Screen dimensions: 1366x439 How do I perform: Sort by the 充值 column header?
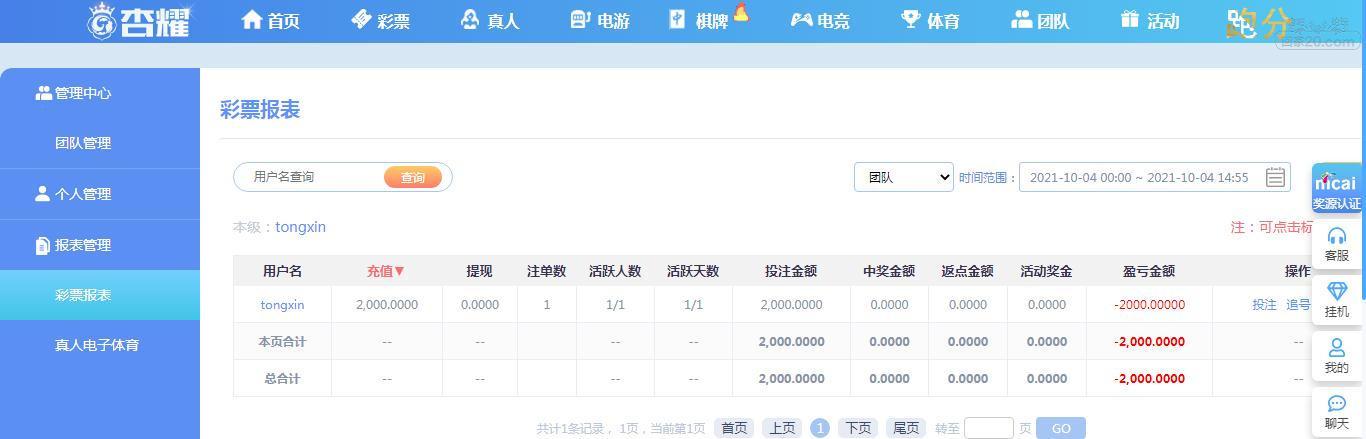386,271
